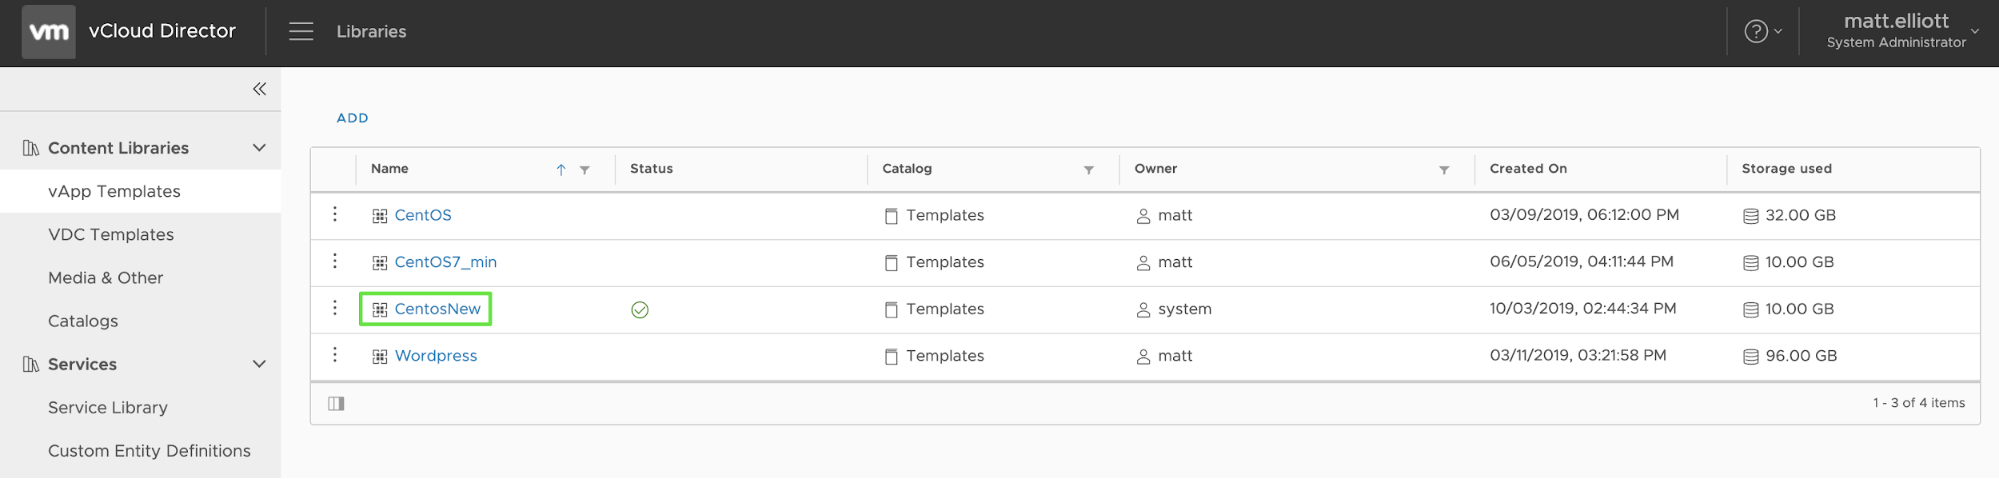
Task: Click the vCloud Director title
Action: (162, 31)
